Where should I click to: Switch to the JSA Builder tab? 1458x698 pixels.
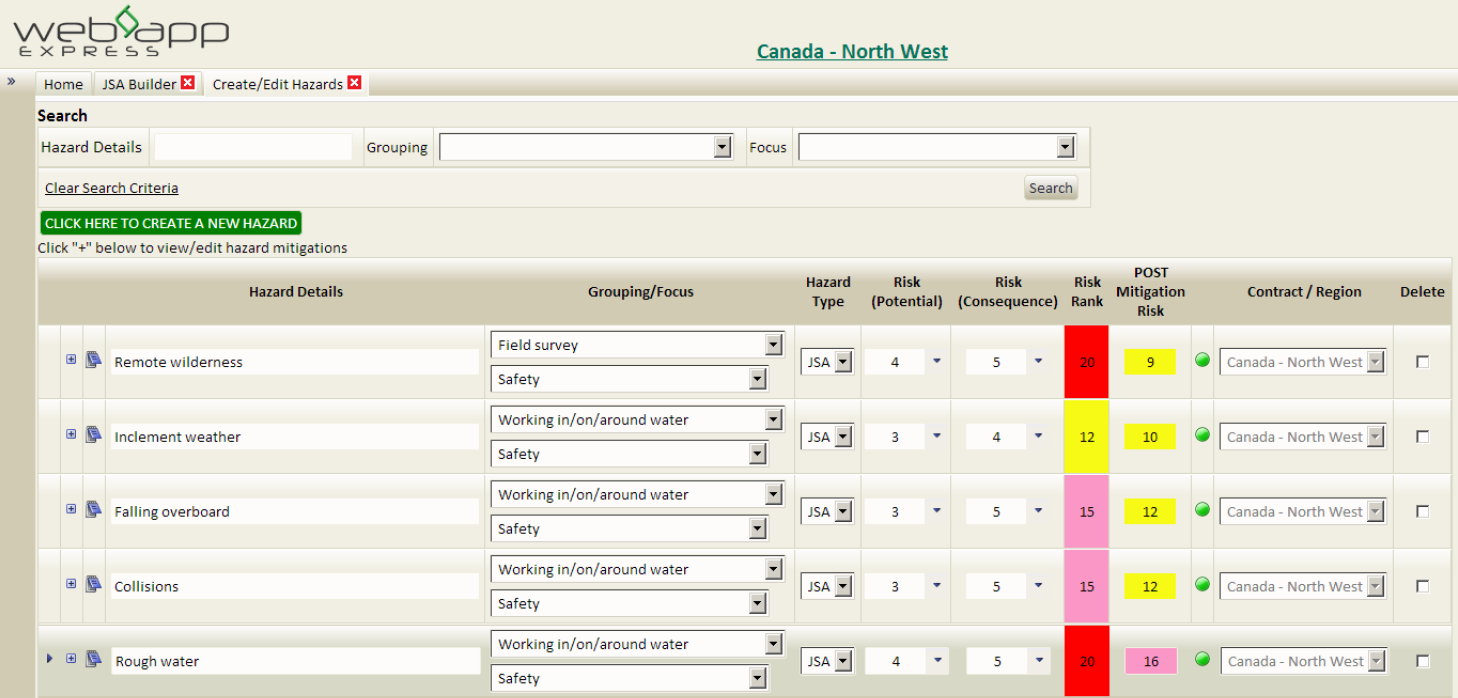(x=139, y=84)
